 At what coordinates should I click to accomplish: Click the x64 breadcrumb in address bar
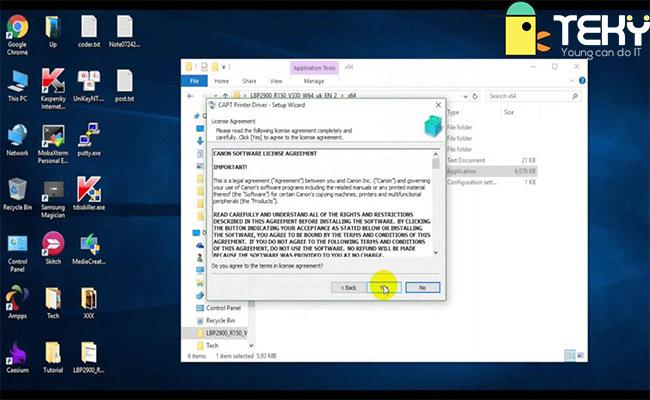(352, 96)
